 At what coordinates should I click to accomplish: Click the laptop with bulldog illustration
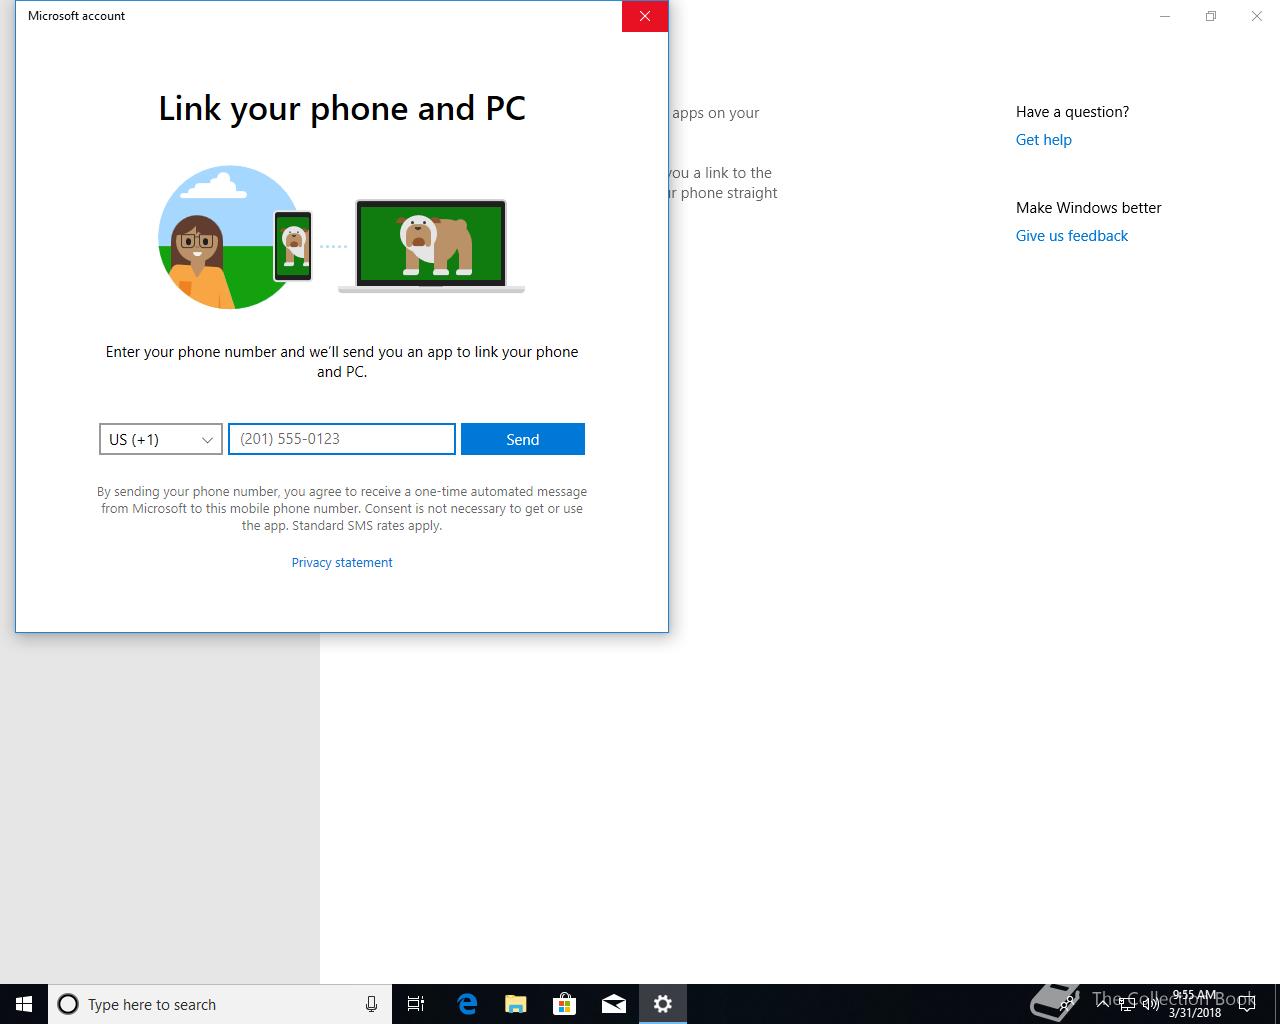431,246
